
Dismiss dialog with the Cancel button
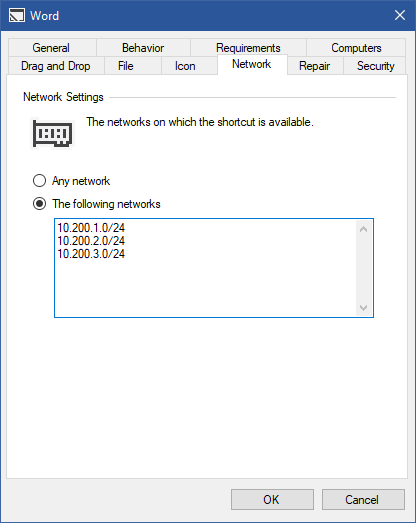[x=363, y=499]
